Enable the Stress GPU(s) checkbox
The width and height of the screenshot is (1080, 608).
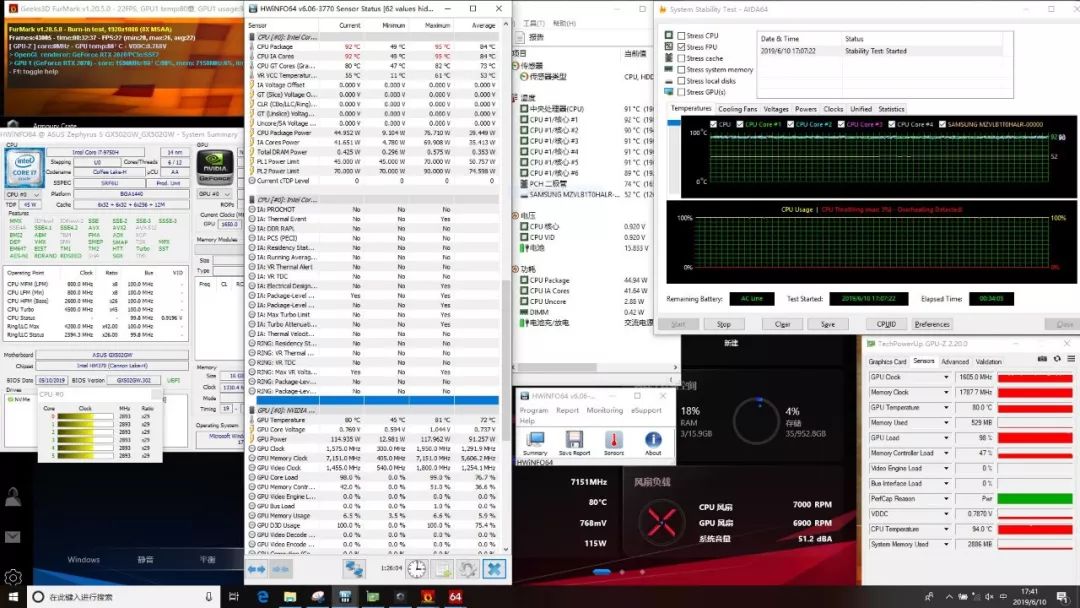(x=682, y=92)
